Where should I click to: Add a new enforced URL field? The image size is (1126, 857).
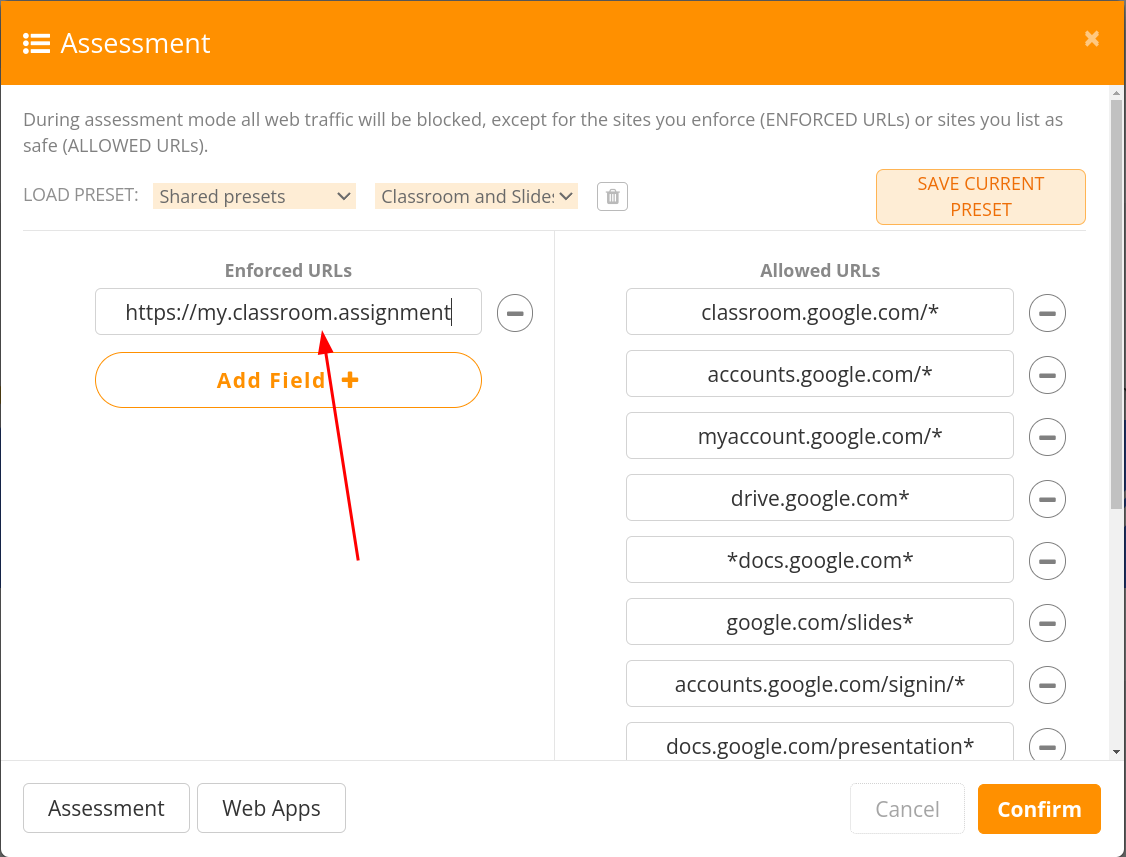(x=288, y=380)
